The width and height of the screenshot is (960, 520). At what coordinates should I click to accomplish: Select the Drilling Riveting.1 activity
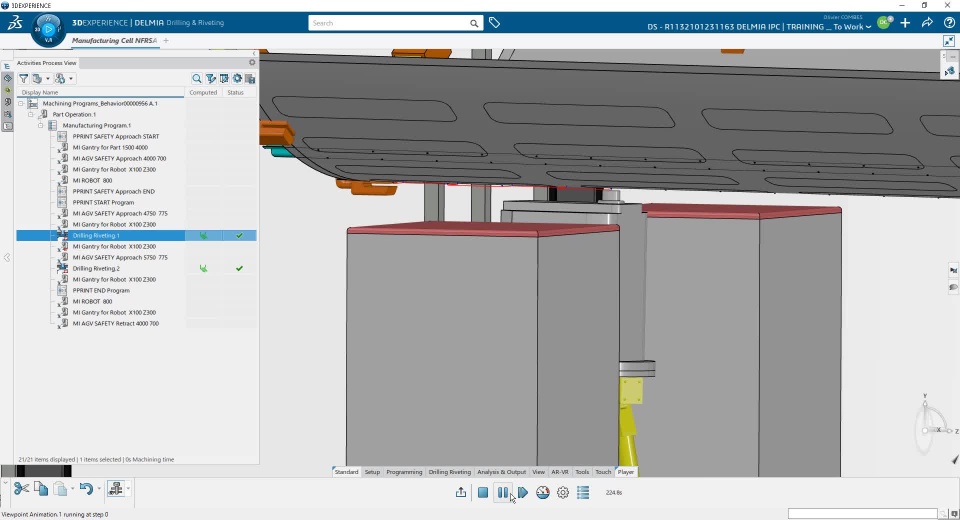point(96,235)
